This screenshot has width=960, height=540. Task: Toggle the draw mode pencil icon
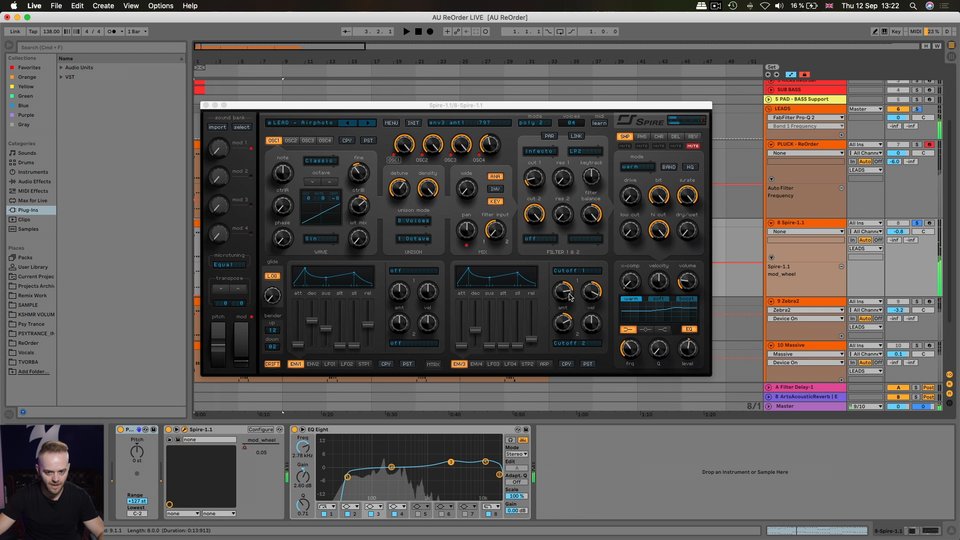[x=875, y=31]
